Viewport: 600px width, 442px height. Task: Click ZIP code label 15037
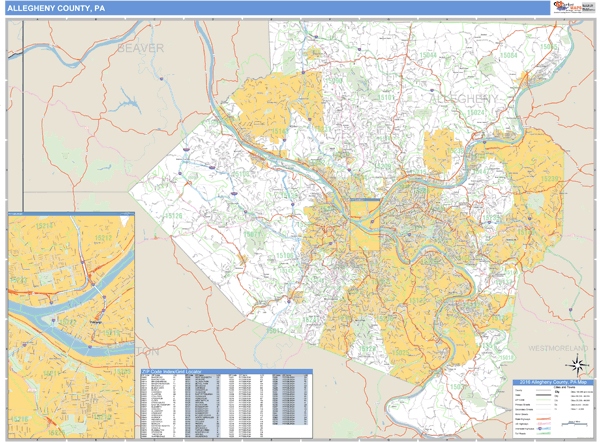[x=458, y=387]
